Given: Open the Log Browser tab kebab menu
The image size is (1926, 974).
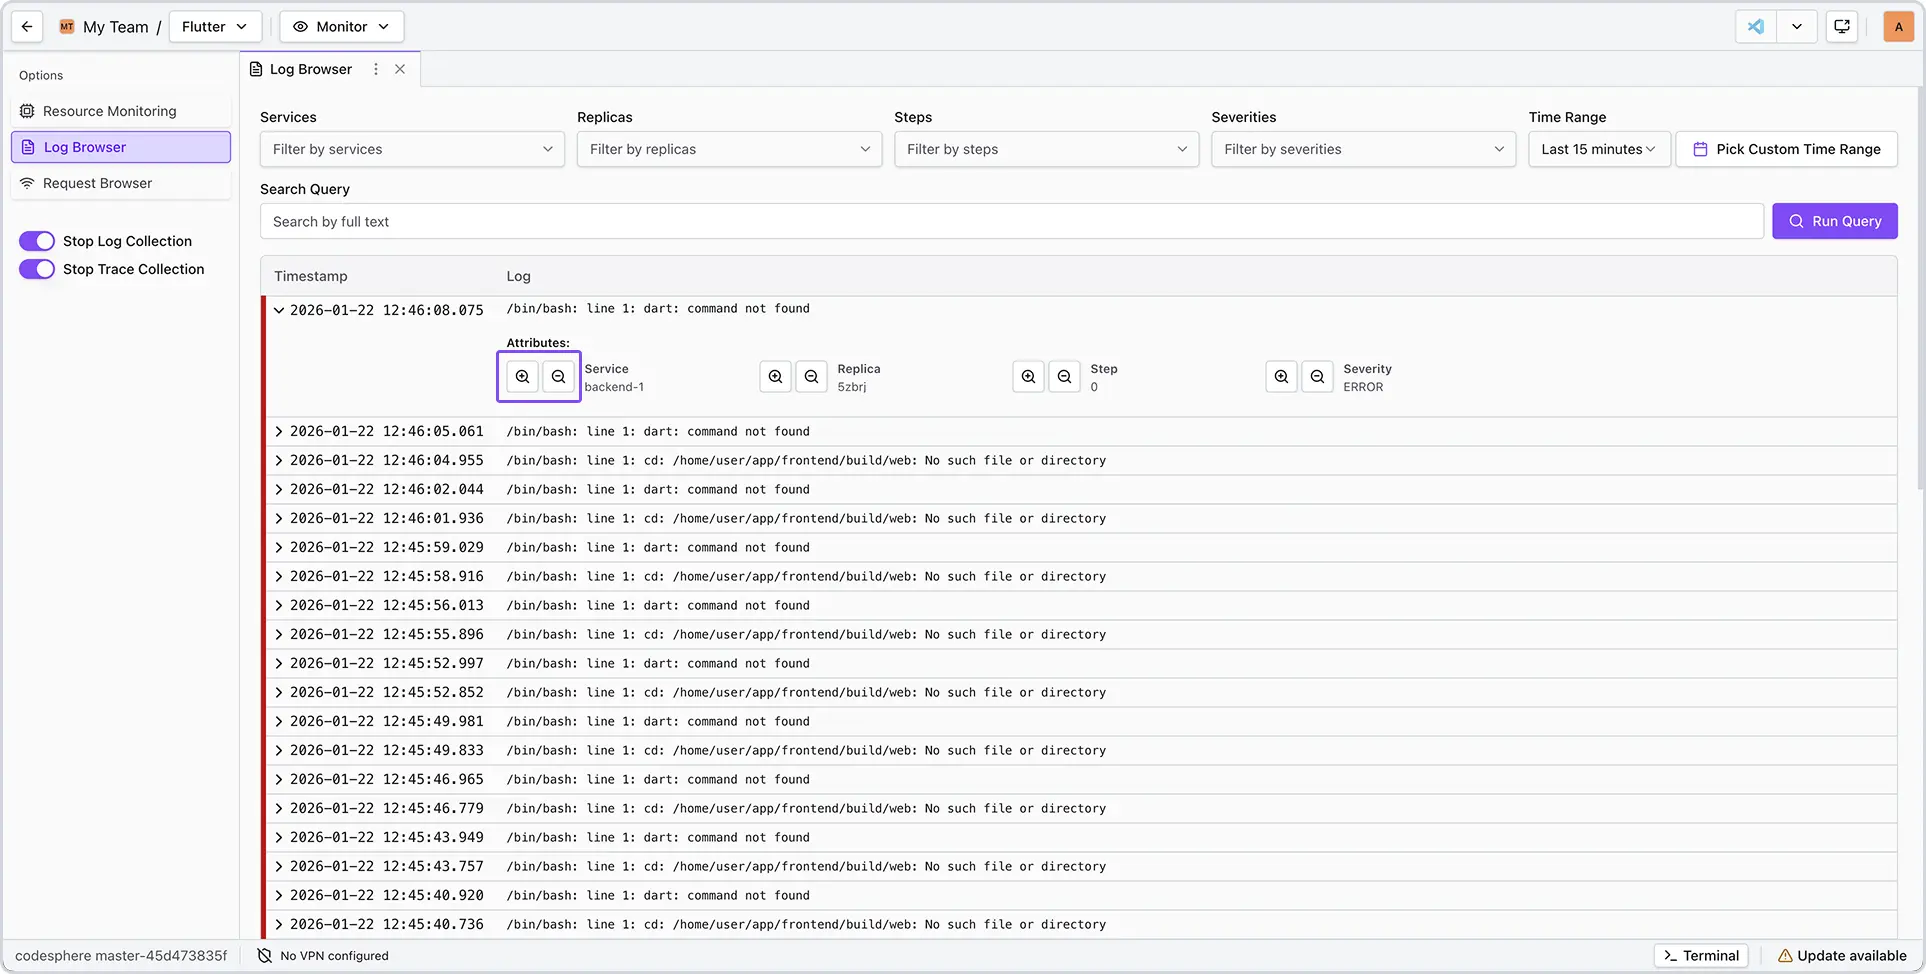Looking at the screenshot, I should pos(375,69).
